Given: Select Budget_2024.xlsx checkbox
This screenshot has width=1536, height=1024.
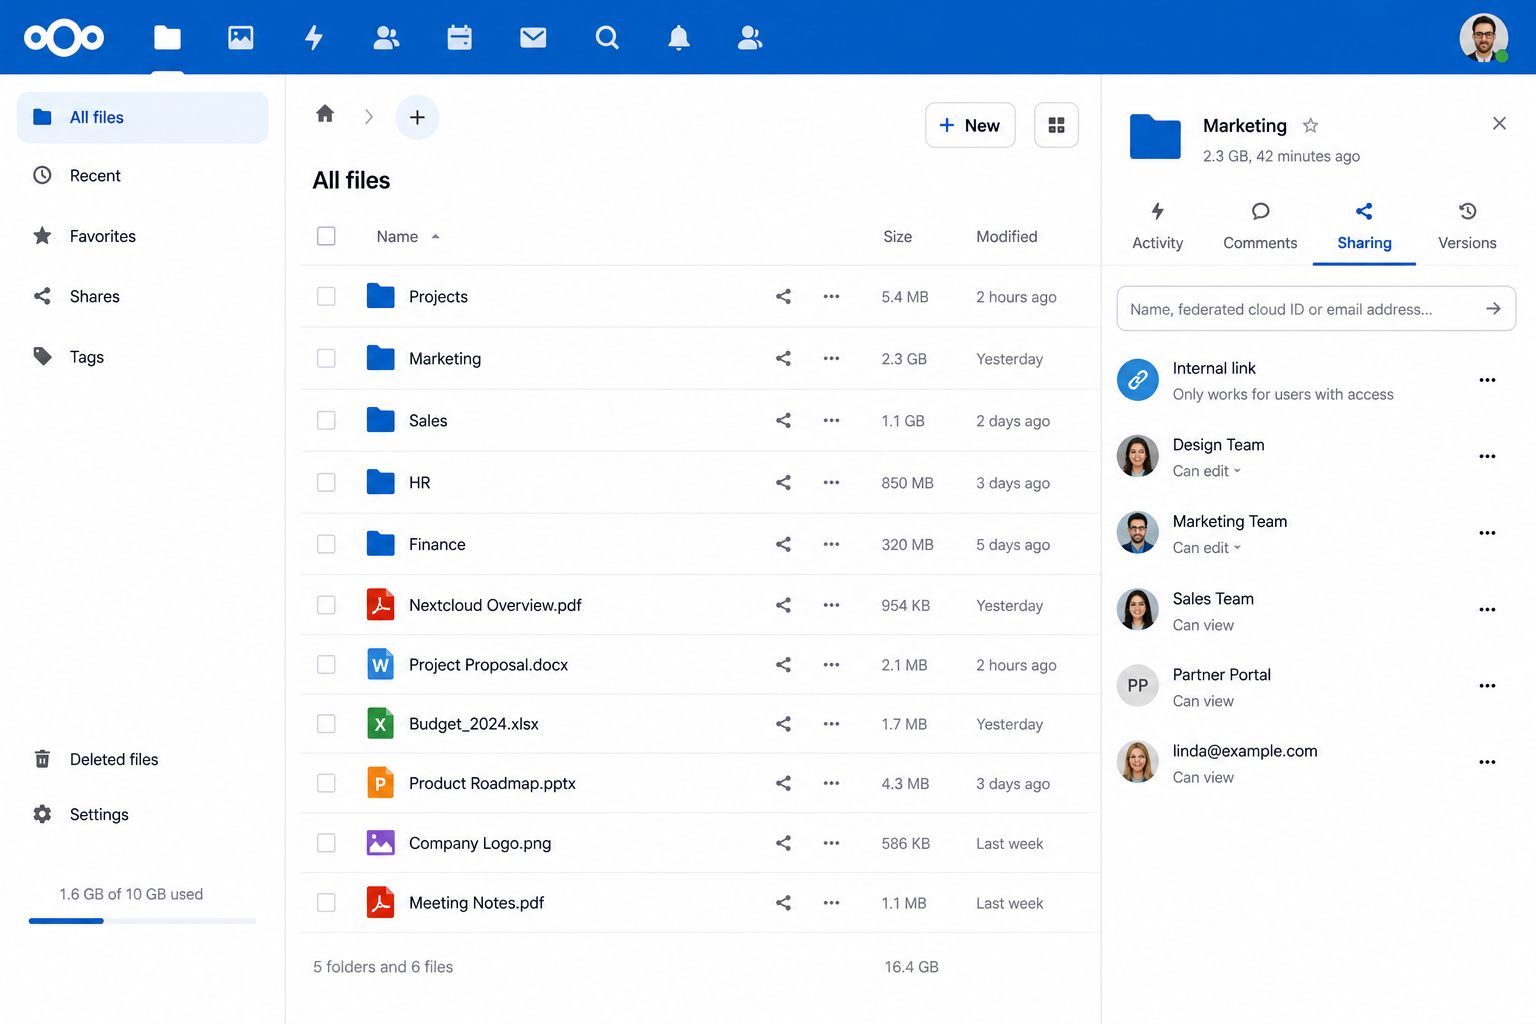Looking at the screenshot, I should coord(326,723).
